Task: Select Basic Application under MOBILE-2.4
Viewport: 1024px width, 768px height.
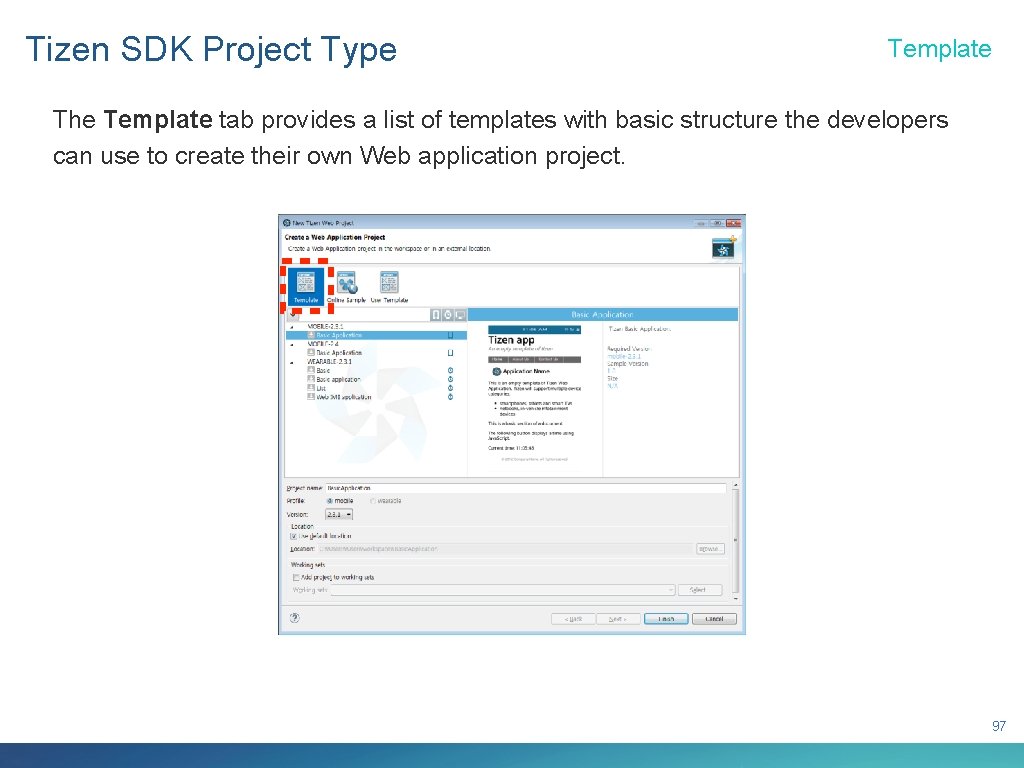Action: [339, 353]
